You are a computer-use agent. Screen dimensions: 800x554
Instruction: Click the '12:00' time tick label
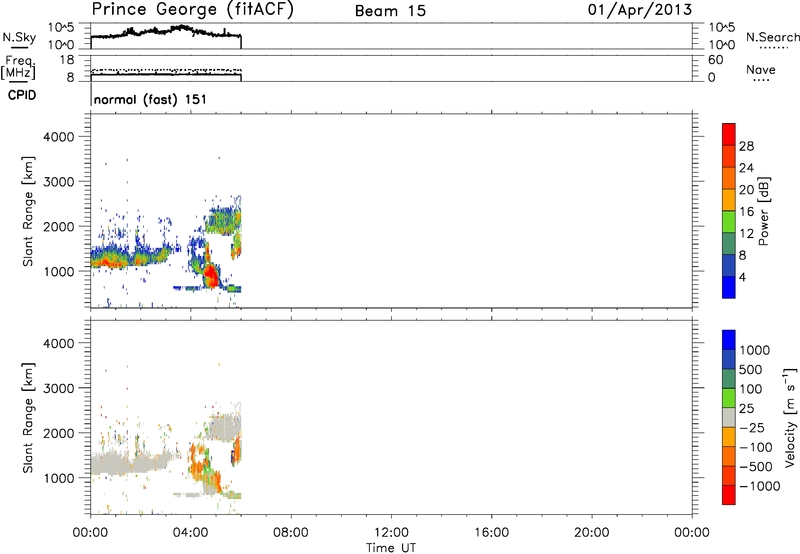[391, 533]
